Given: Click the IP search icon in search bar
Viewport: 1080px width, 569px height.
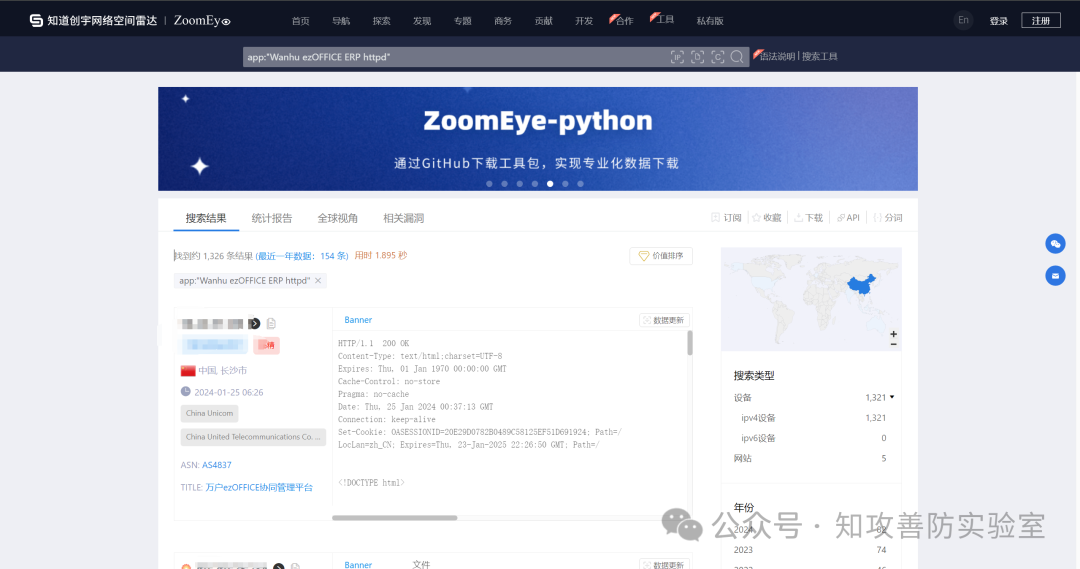Looking at the screenshot, I should pyautogui.click(x=677, y=57).
